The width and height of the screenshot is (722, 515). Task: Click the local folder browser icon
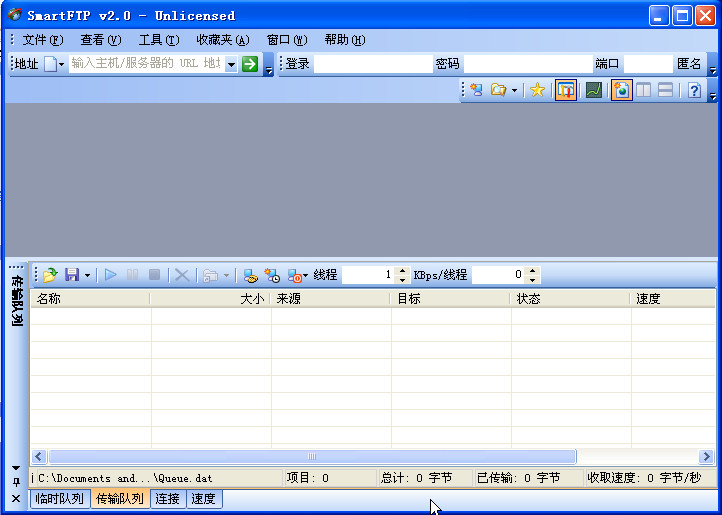(x=498, y=90)
